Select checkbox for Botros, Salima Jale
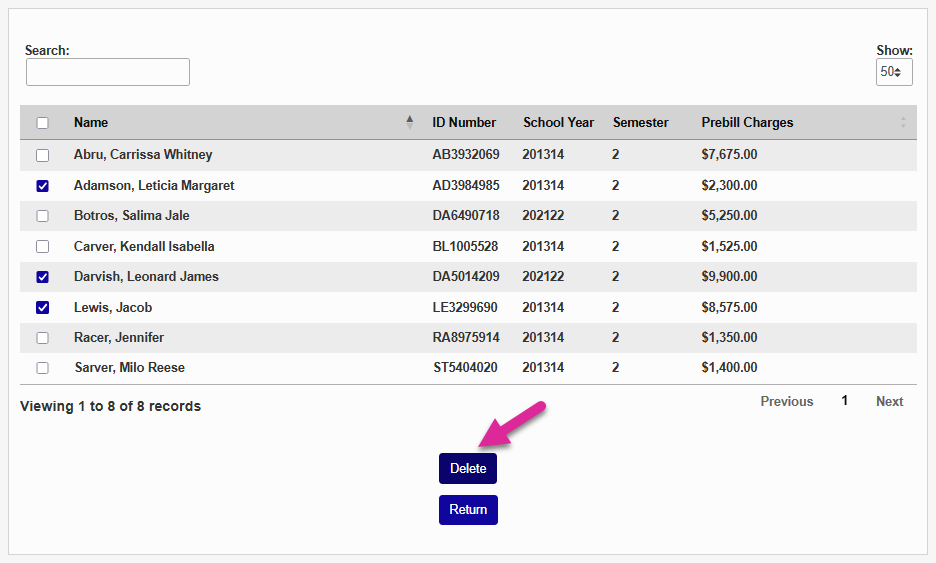The image size is (936, 563). (42, 216)
